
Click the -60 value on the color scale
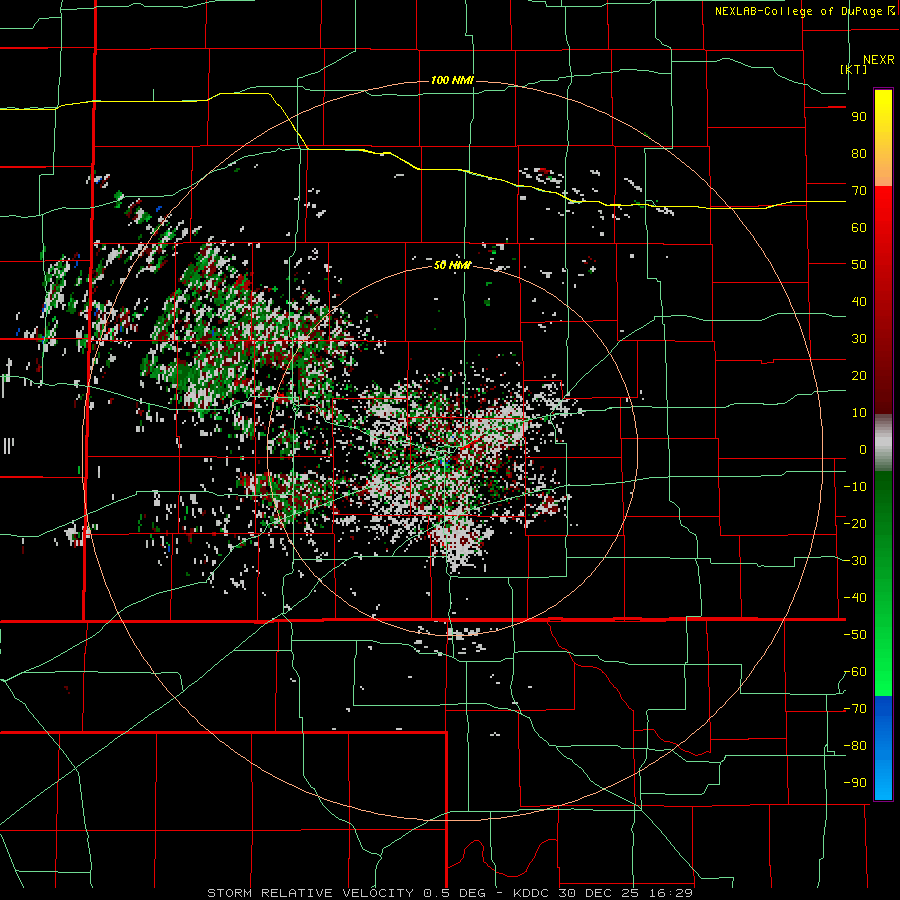tap(855, 672)
